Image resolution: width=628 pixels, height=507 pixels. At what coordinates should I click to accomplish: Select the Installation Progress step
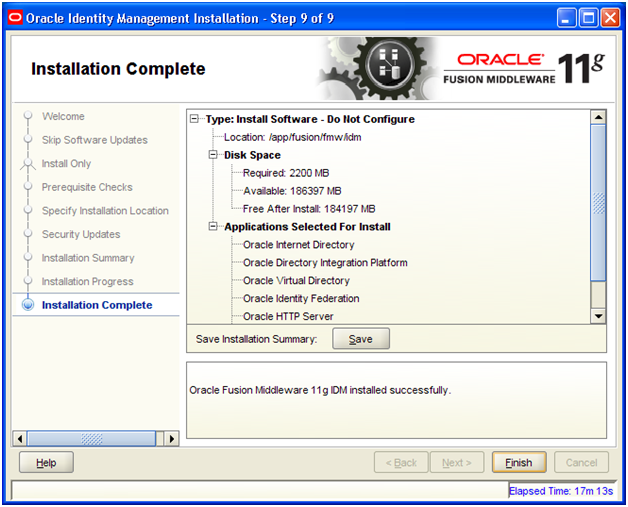coord(87,282)
